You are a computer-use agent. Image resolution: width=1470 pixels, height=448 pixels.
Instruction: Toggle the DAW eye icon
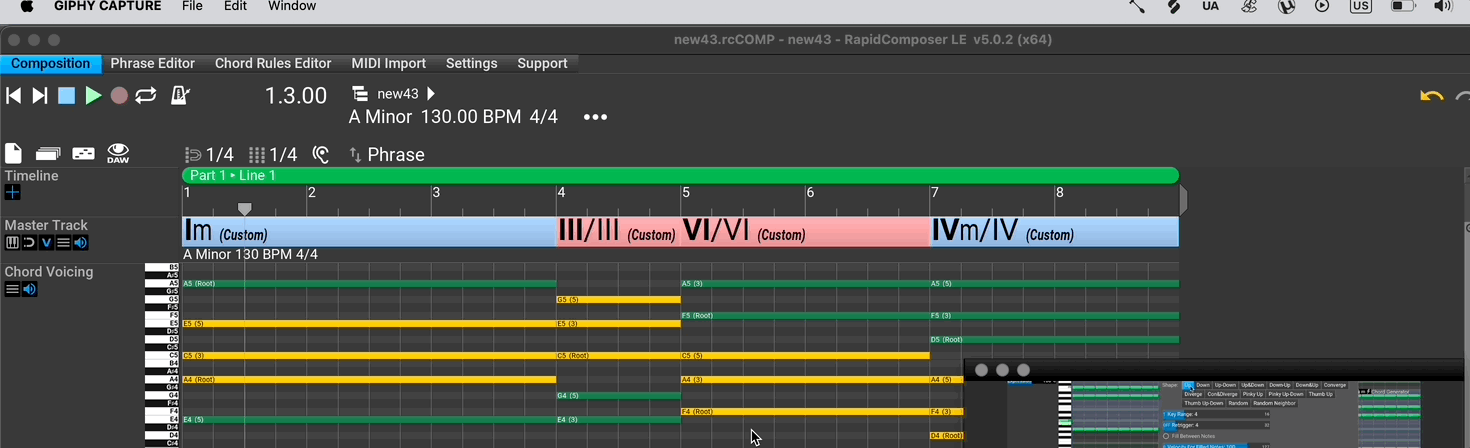(x=118, y=153)
